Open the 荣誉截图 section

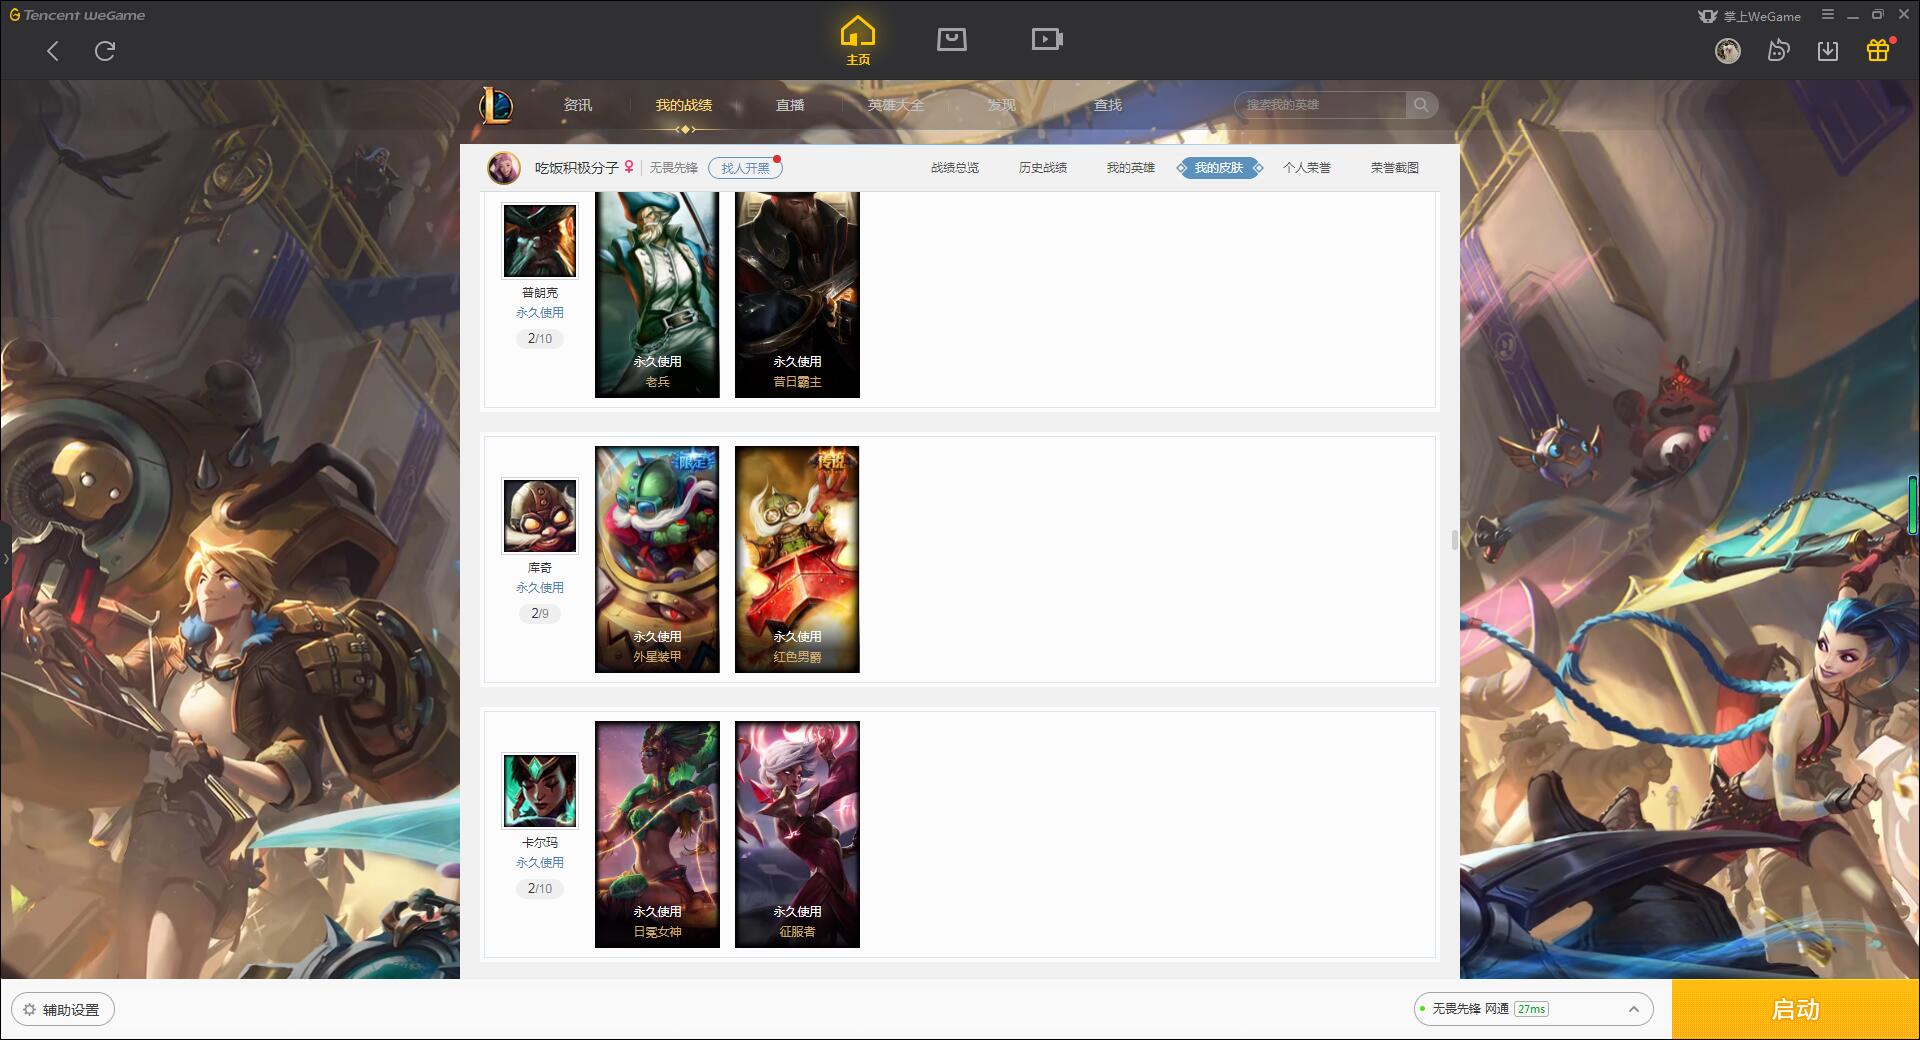(x=1395, y=168)
